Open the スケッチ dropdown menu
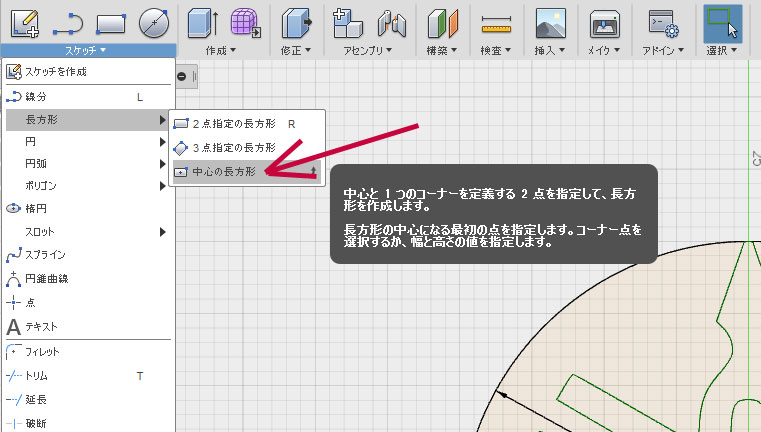The height and width of the screenshot is (432, 761). [89, 49]
